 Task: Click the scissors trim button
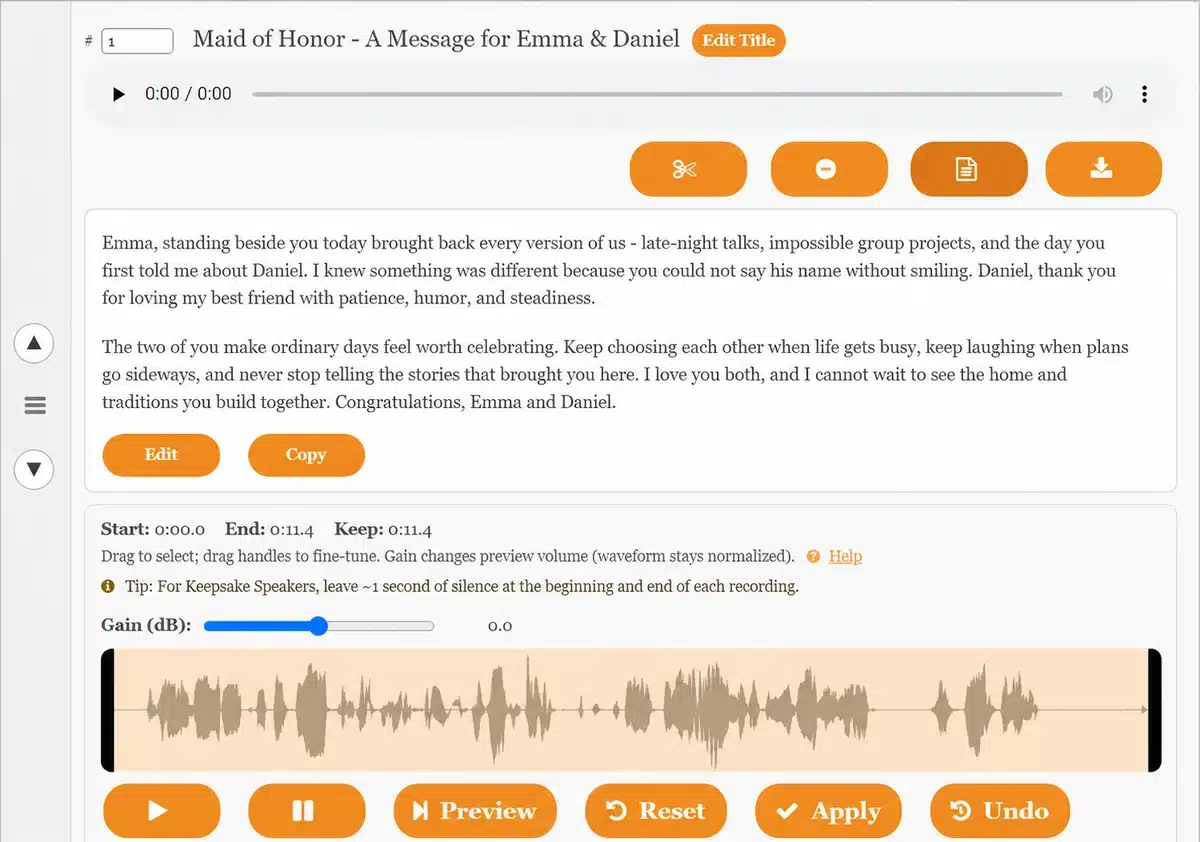pos(688,169)
